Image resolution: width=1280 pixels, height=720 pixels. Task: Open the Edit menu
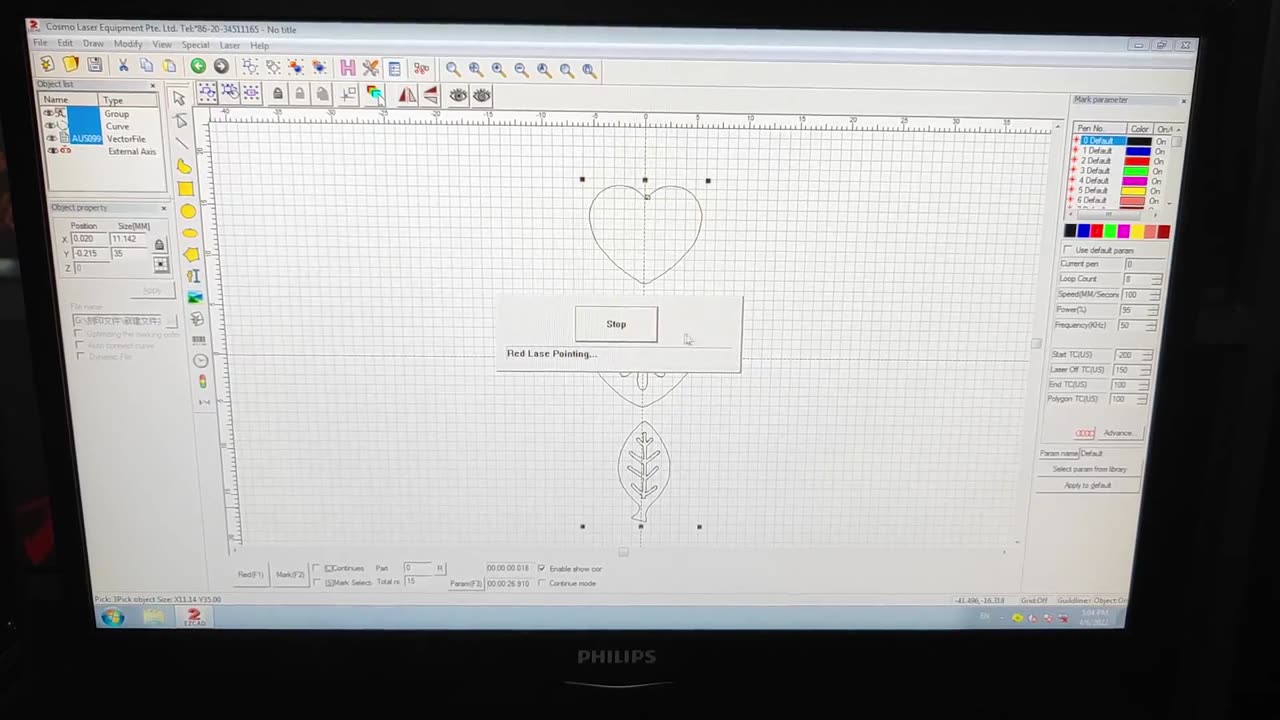[65, 43]
